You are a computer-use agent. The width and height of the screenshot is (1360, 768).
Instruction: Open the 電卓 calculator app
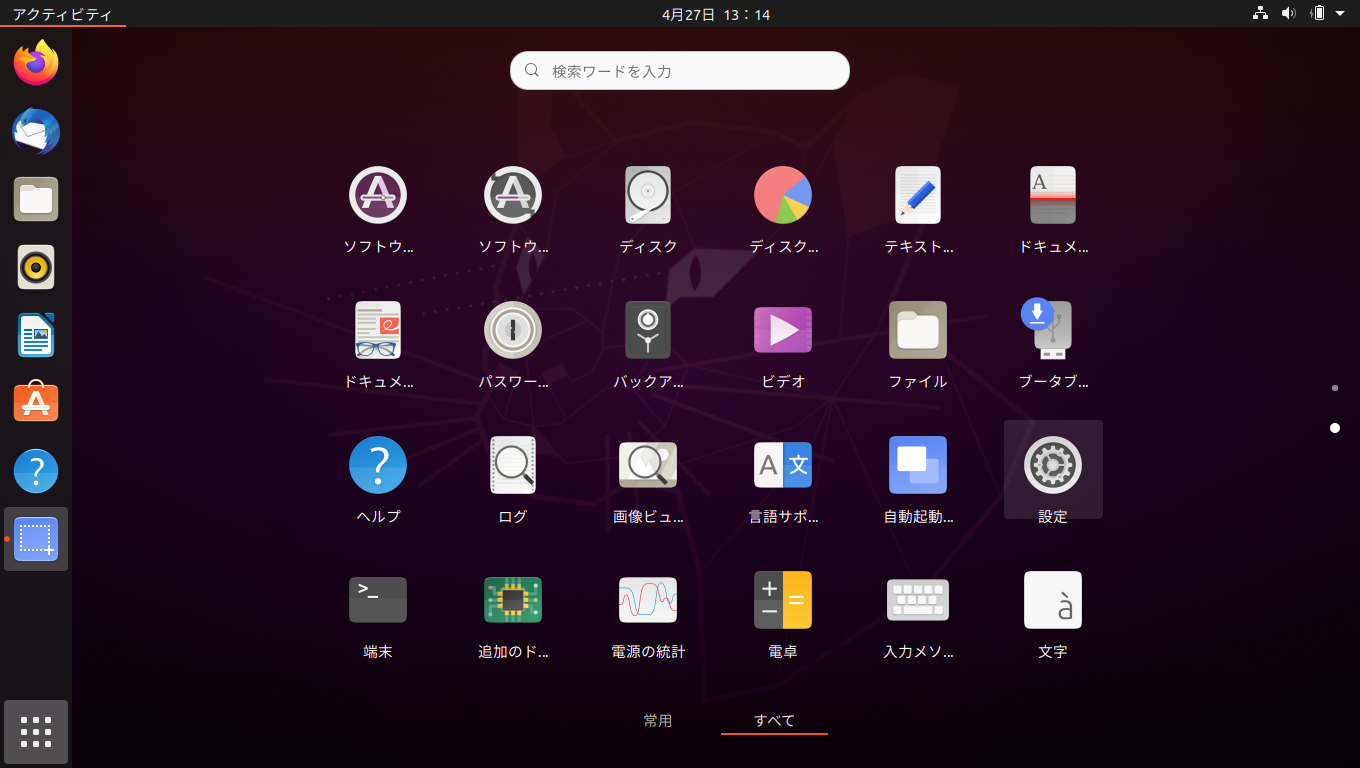(x=783, y=600)
